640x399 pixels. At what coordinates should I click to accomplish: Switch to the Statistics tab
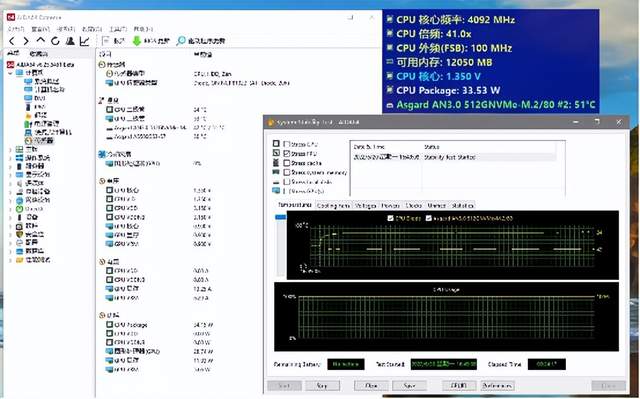click(462, 206)
